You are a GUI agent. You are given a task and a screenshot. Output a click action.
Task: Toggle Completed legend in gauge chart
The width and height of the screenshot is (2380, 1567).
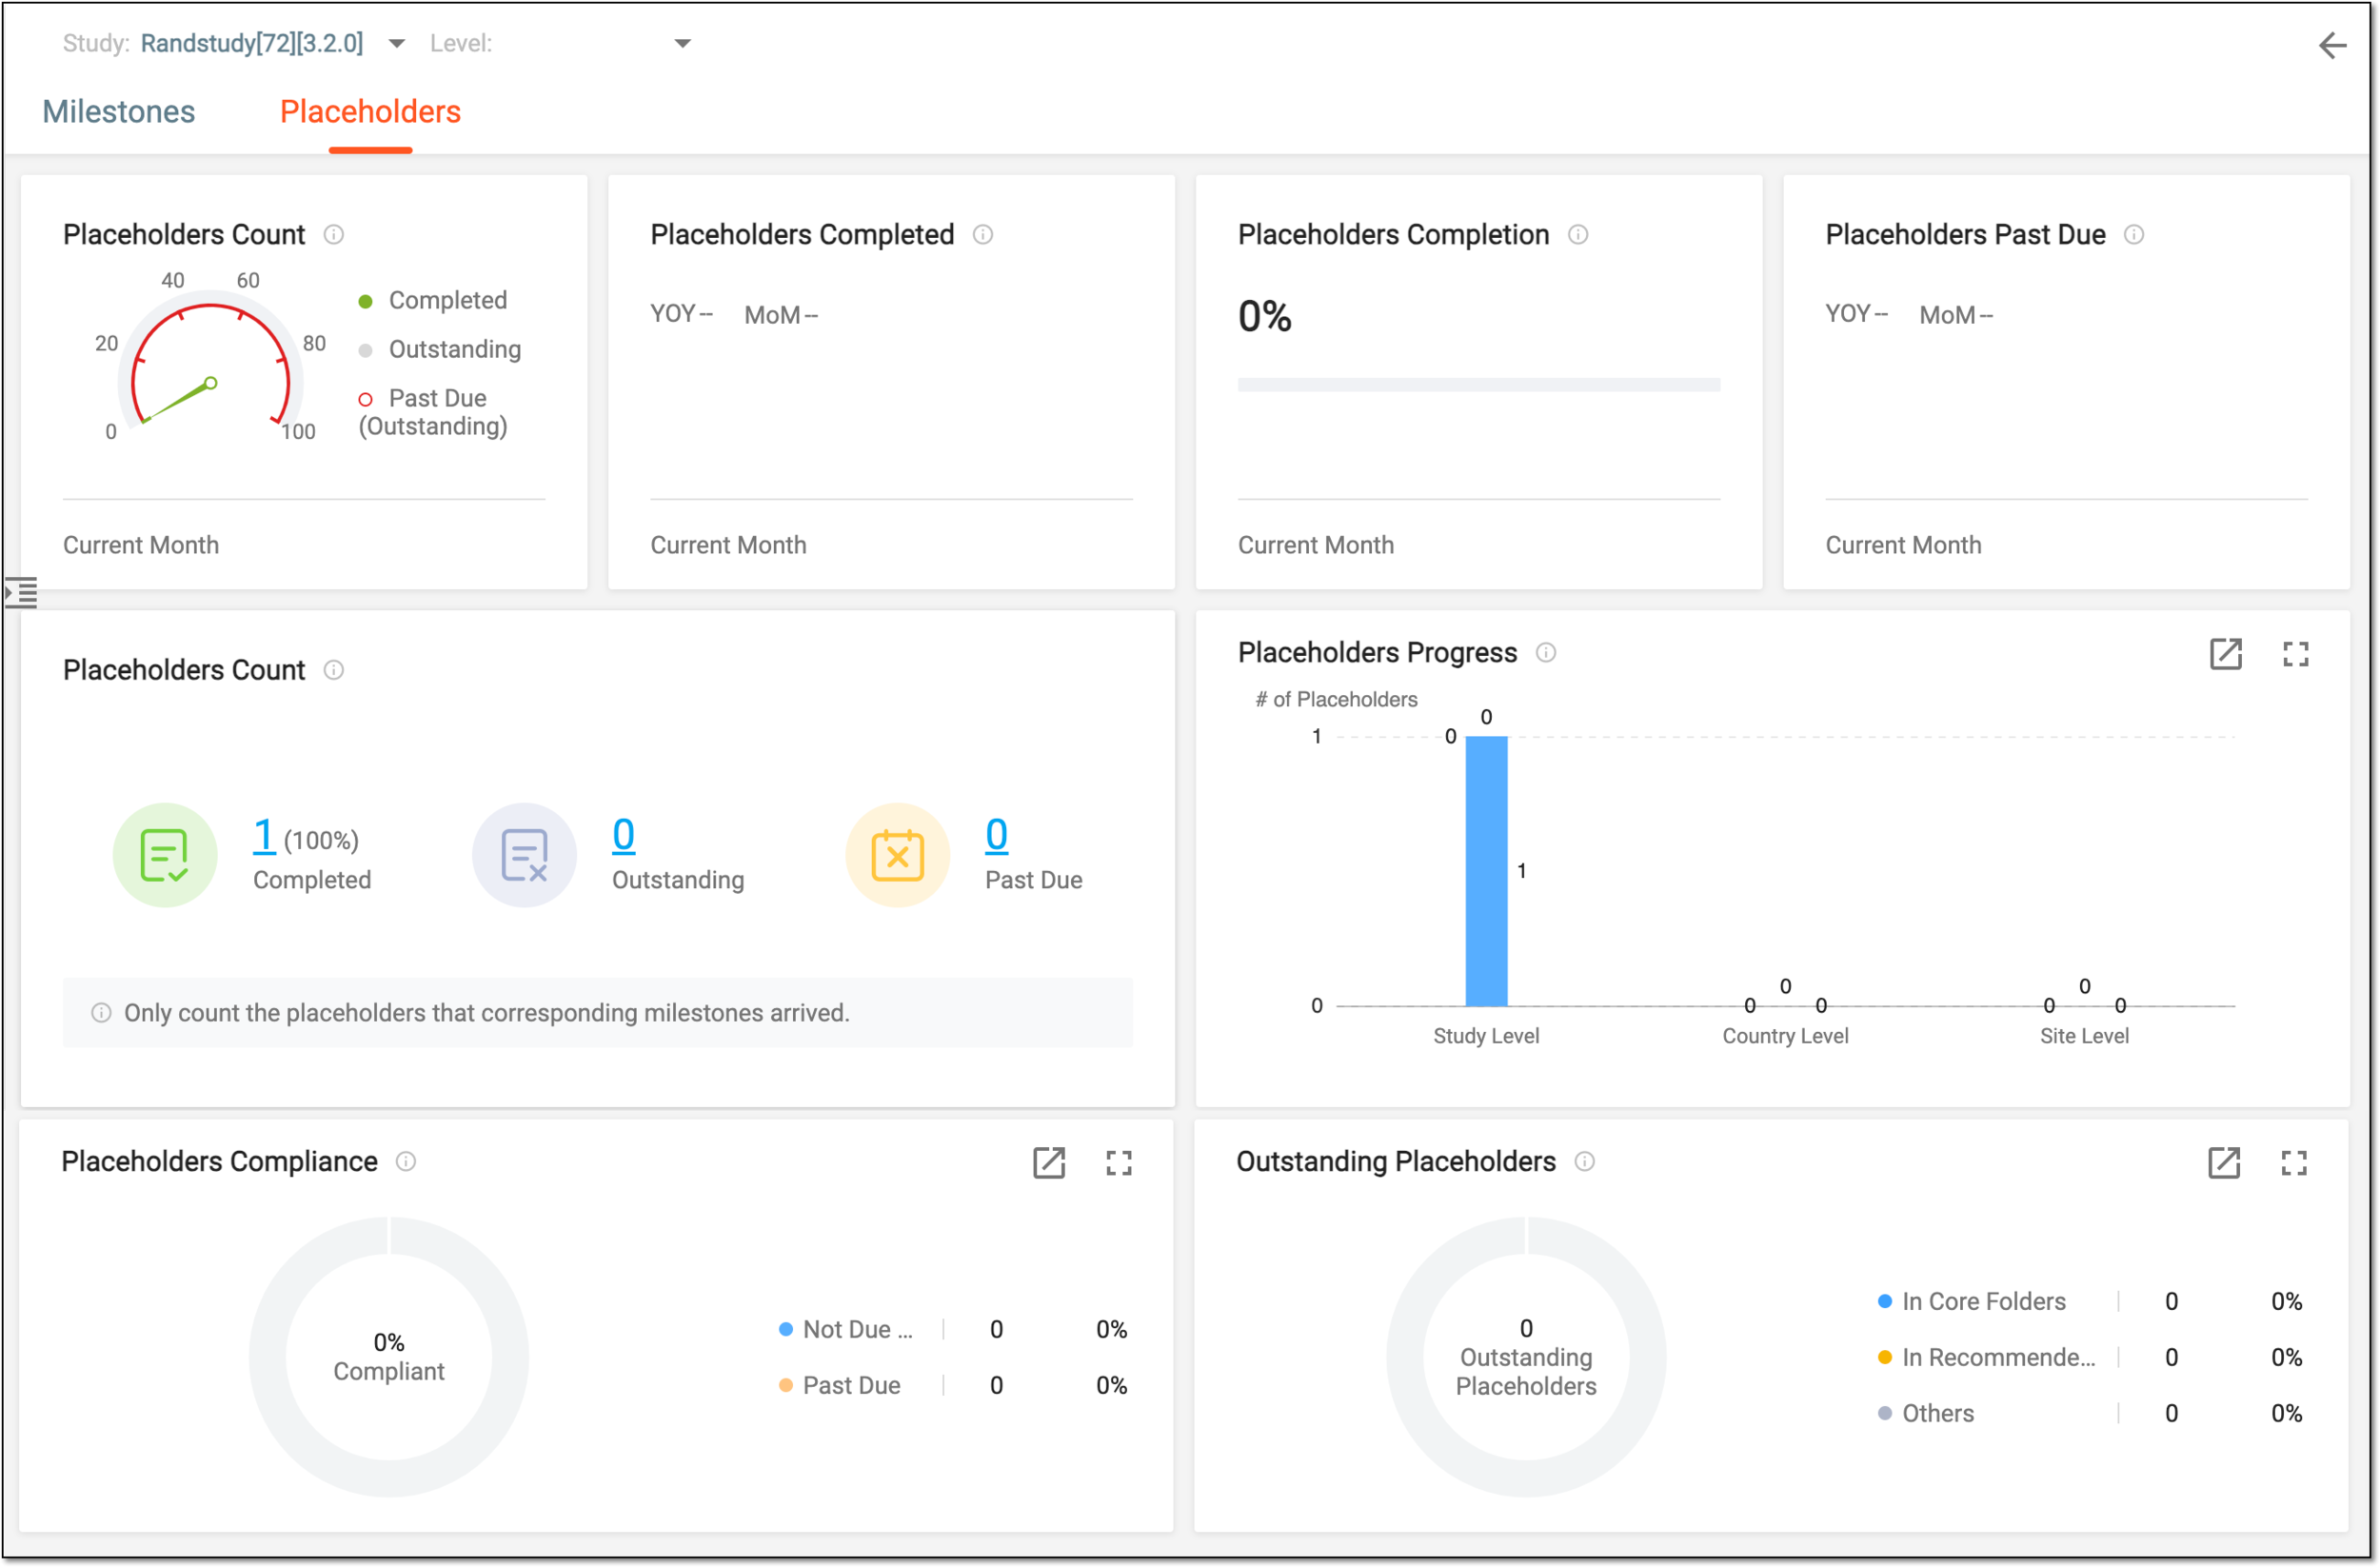point(433,300)
